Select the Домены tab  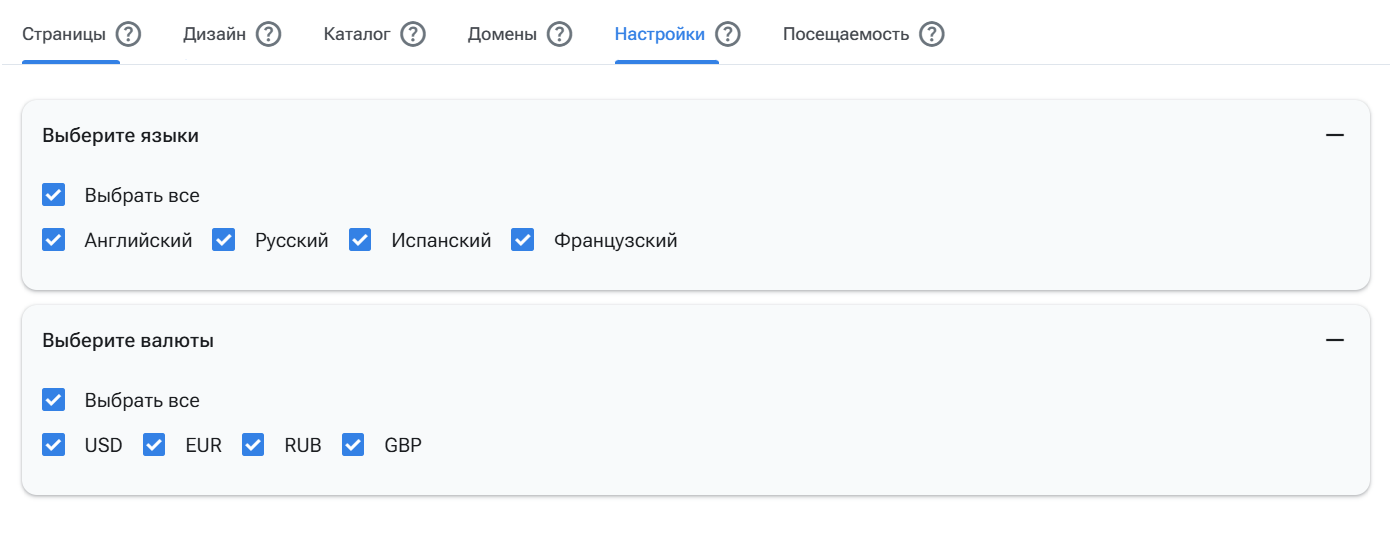click(x=502, y=34)
